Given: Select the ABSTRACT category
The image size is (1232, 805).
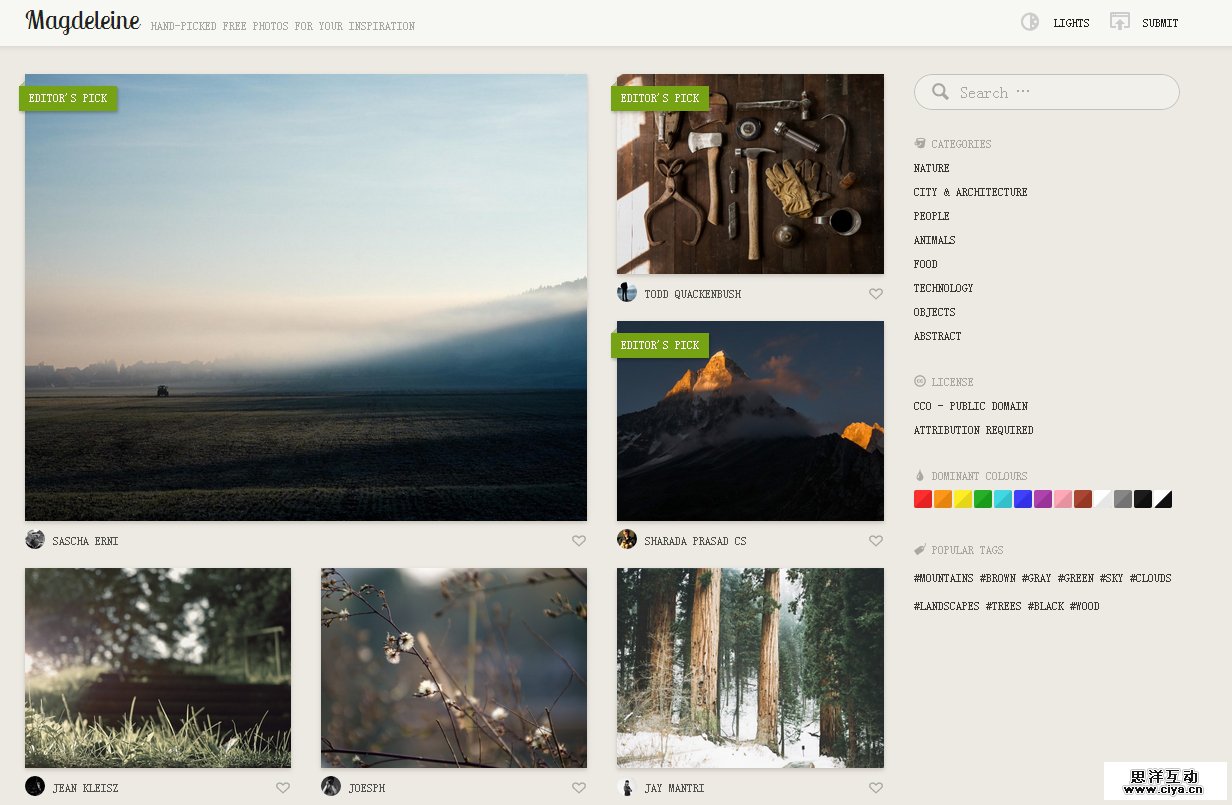Looking at the screenshot, I should [x=937, y=336].
